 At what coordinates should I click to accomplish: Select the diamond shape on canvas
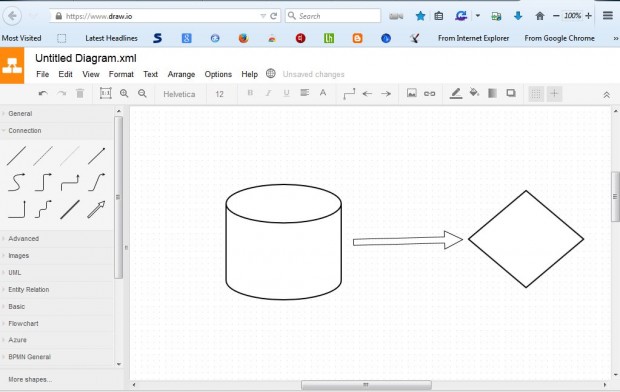coord(526,239)
